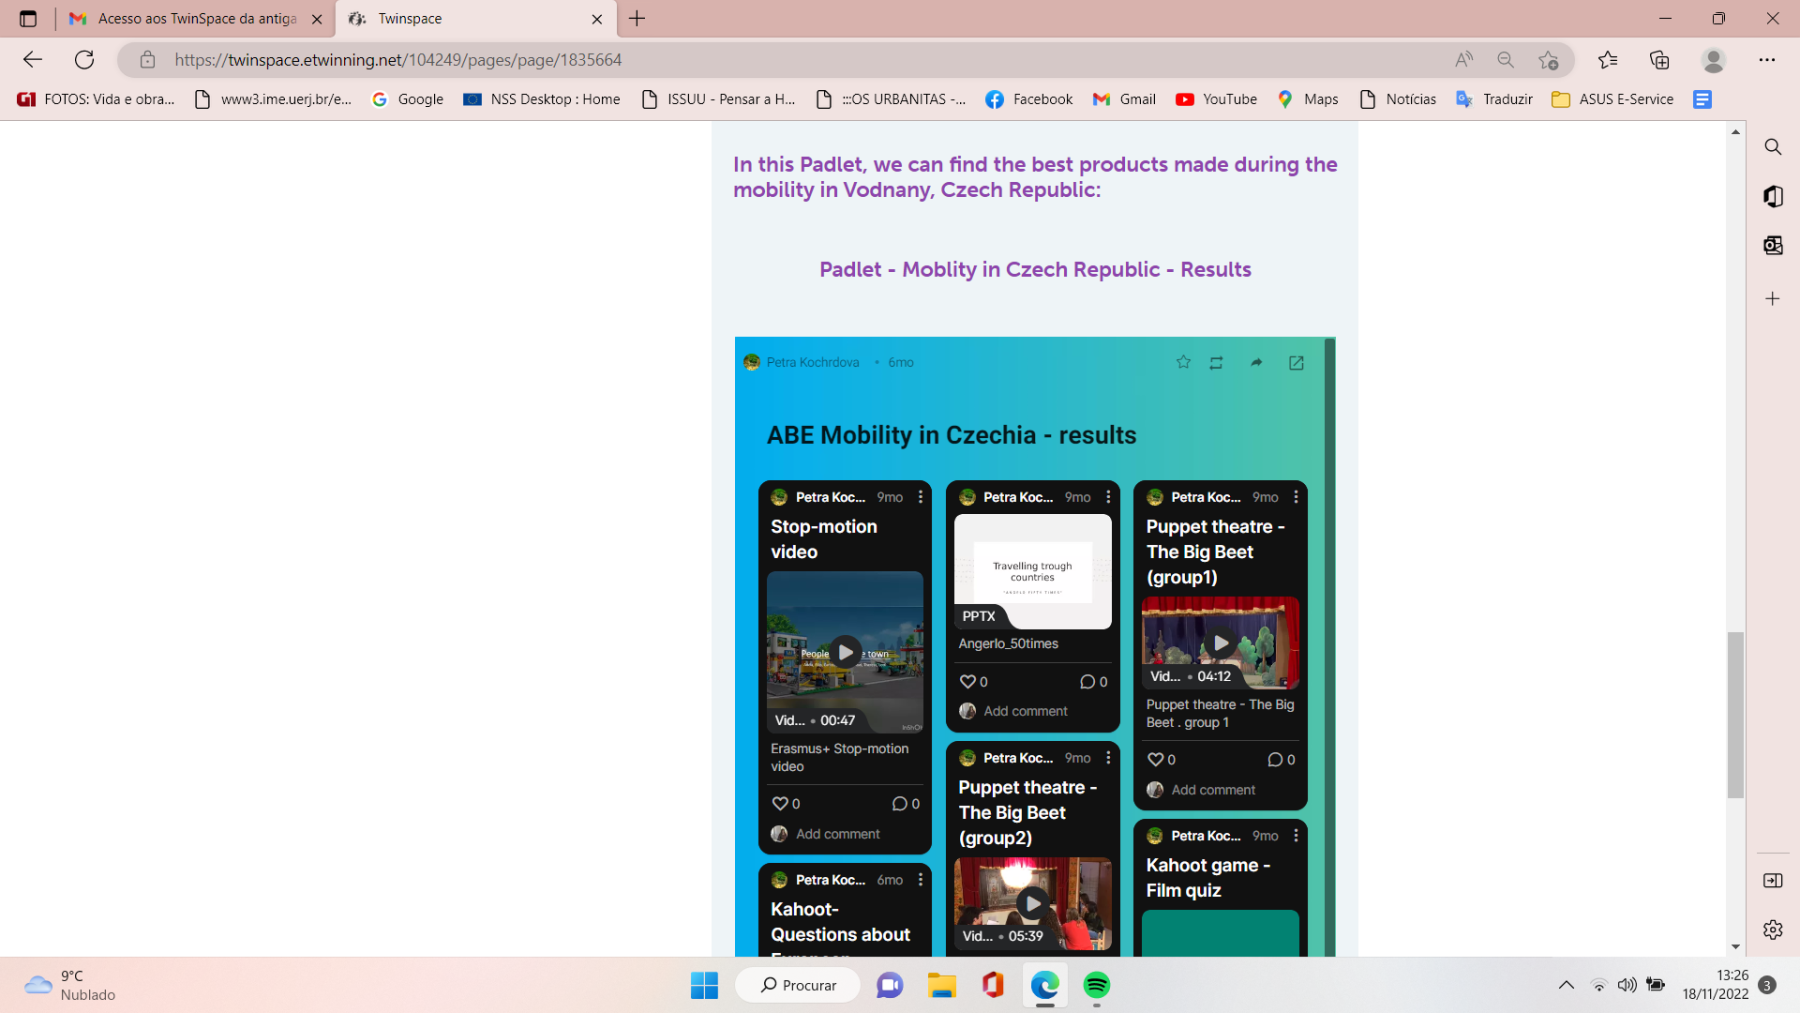Viewport: 1800px width, 1013px height.
Task: Open FOTOS: Vida e obra bookmark
Action: pos(96,99)
